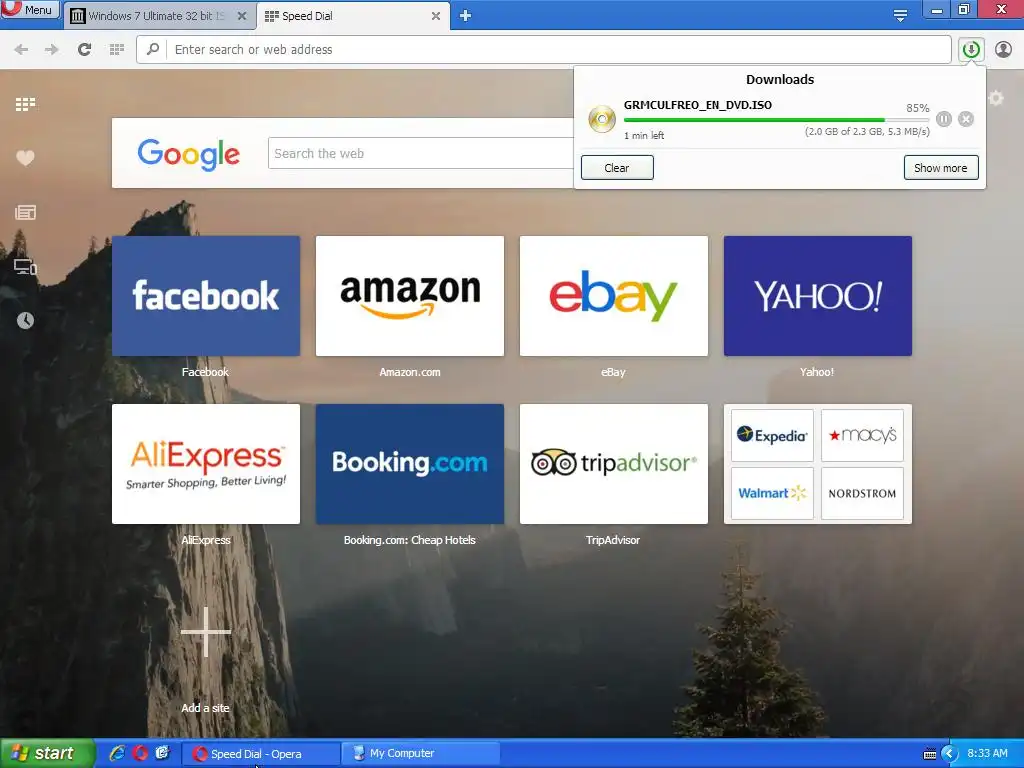Open Bookmarks heart icon in sidebar
This screenshot has width=1024, height=768.
25,158
